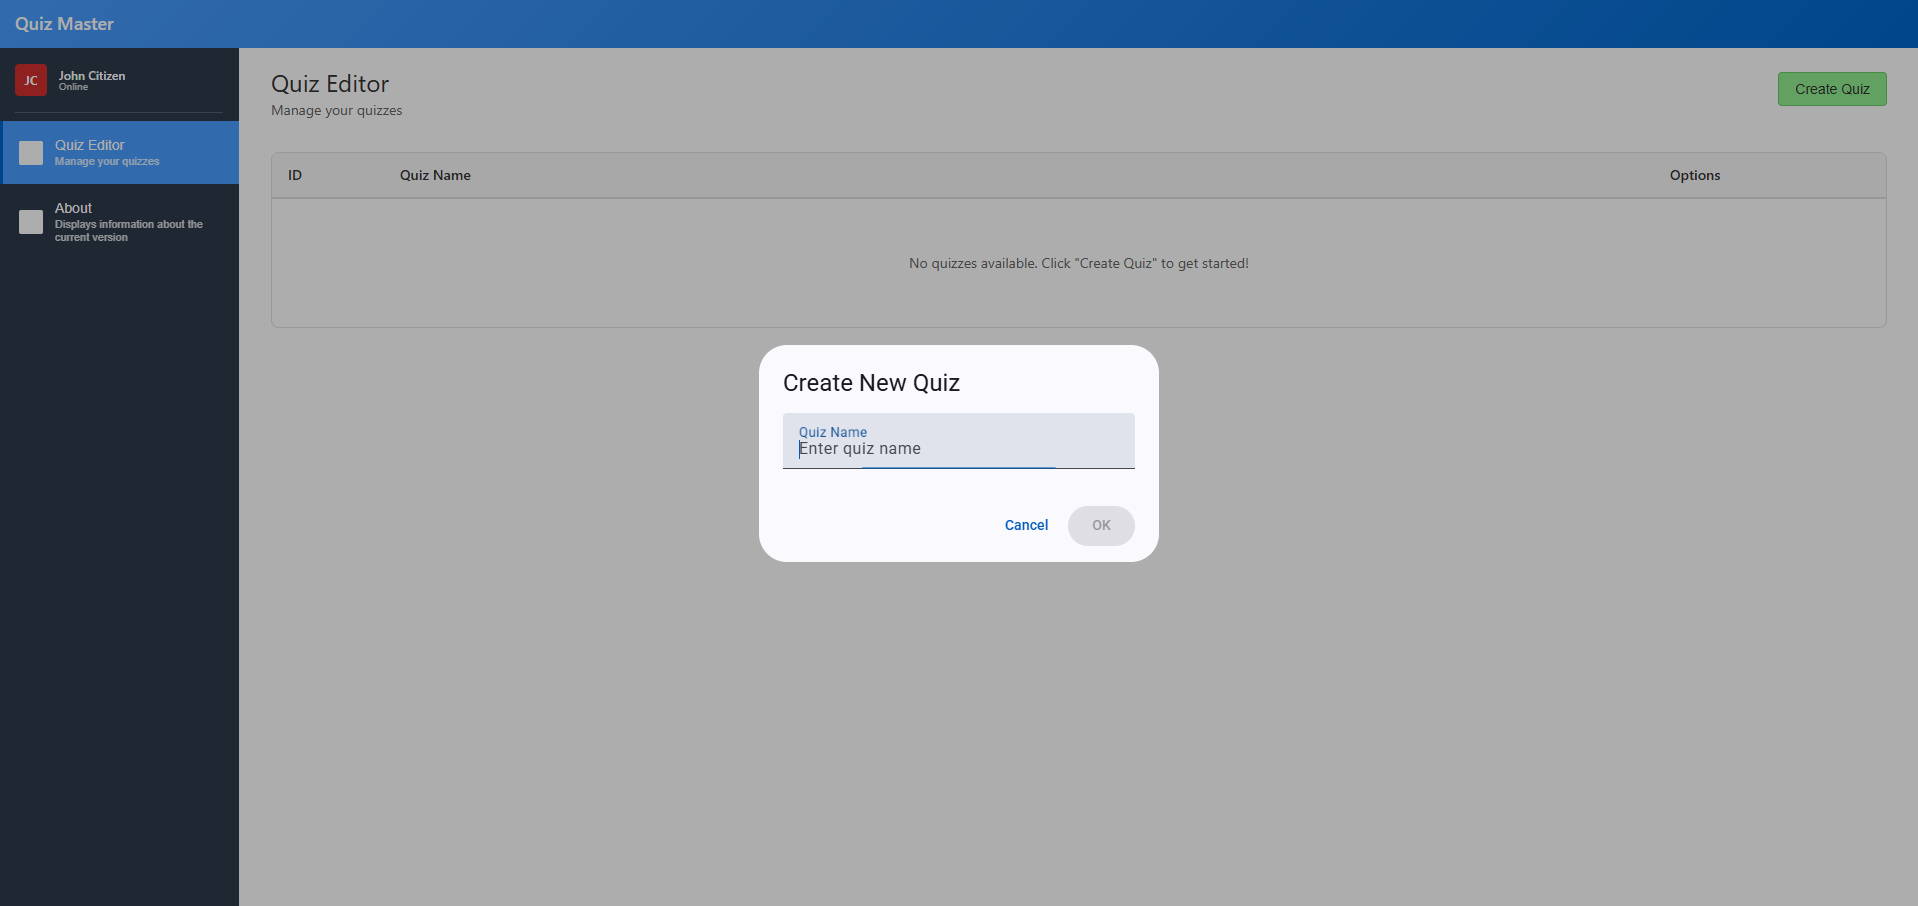Click the ID column header
The width and height of the screenshot is (1918, 906).
click(x=295, y=175)
